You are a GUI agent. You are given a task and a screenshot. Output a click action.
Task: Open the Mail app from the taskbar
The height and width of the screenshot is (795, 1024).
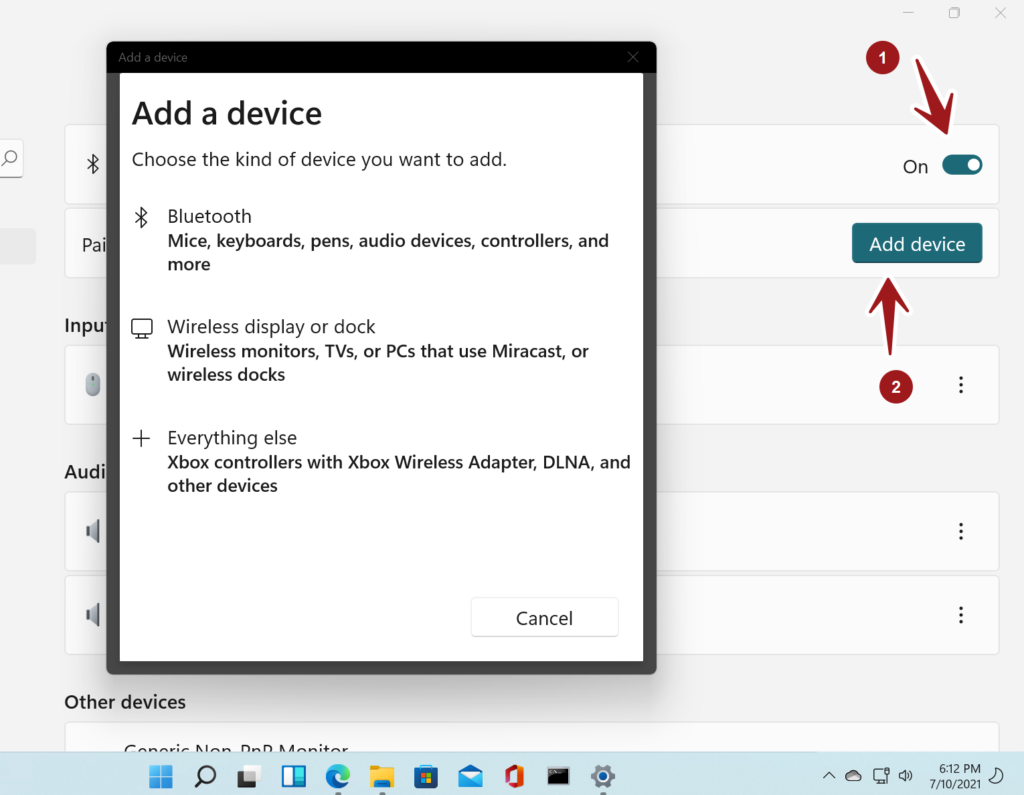pyautogui.click(x=470, y=776)
